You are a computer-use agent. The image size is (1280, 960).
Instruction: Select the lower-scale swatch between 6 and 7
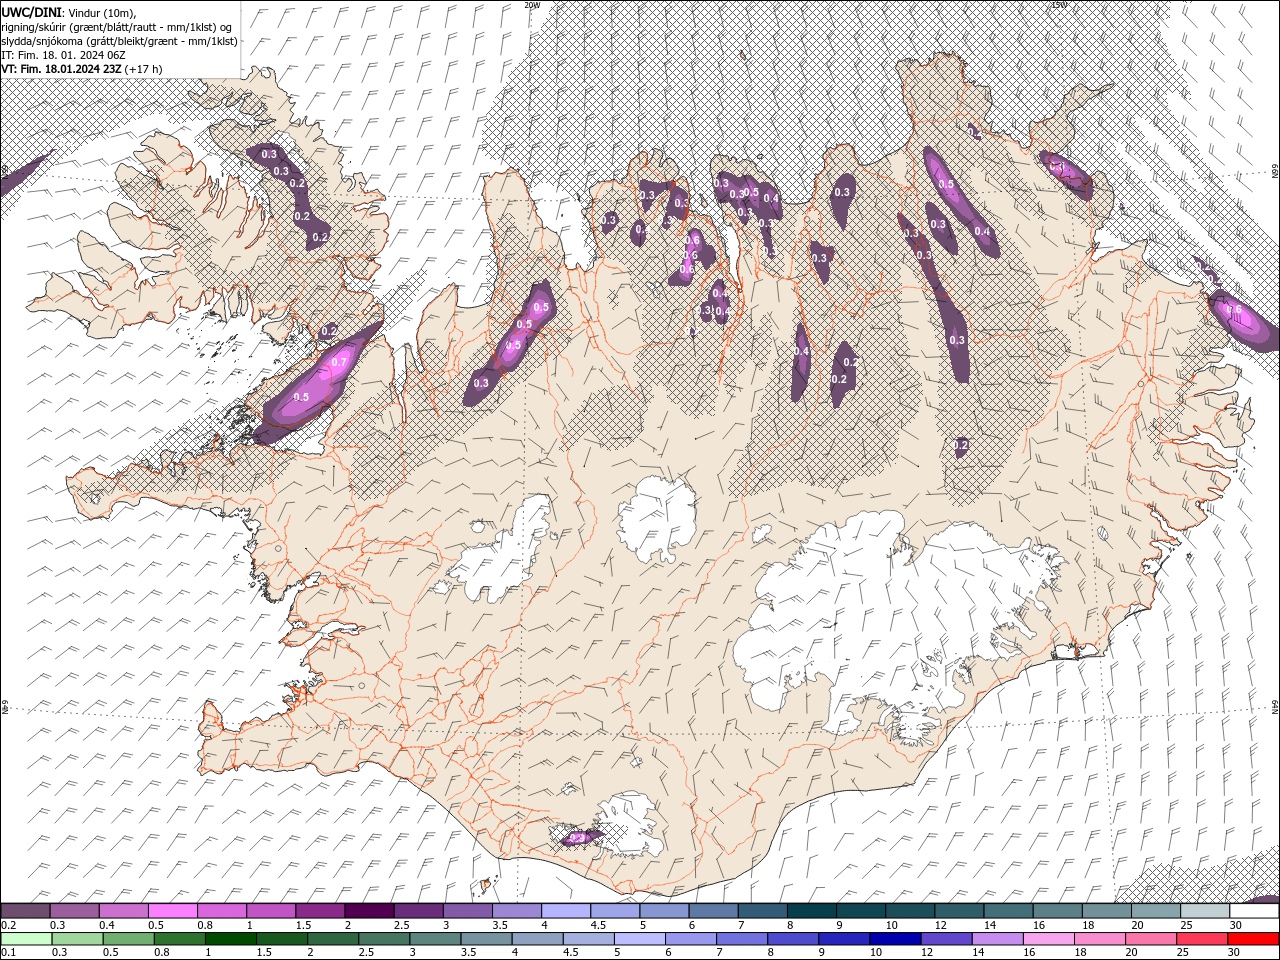690,939
